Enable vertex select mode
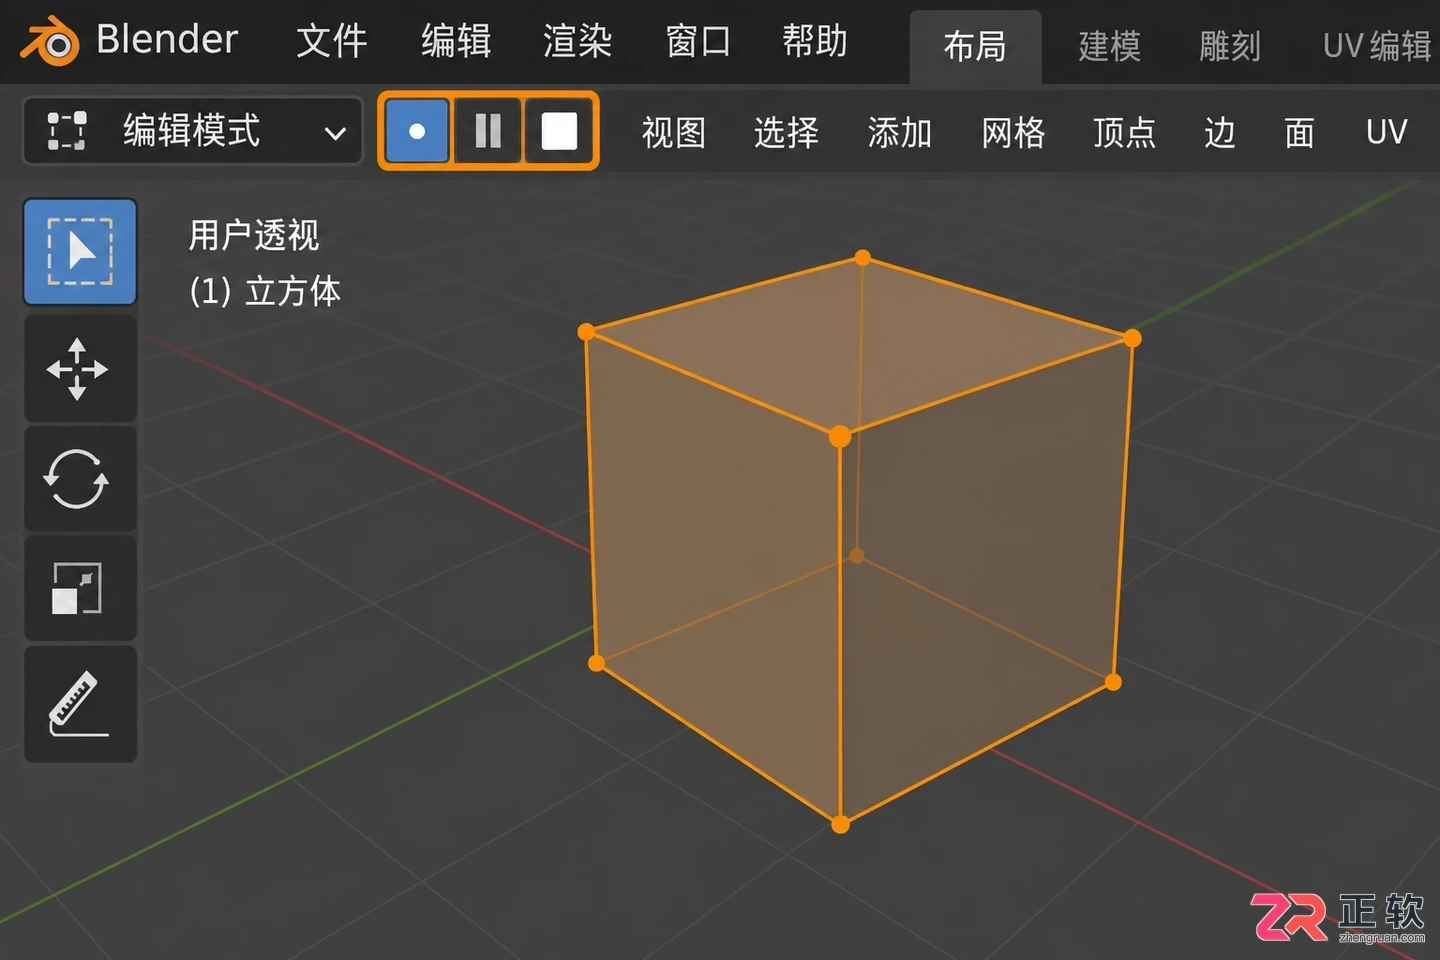 pyautogui.click(x=416, y=131)
